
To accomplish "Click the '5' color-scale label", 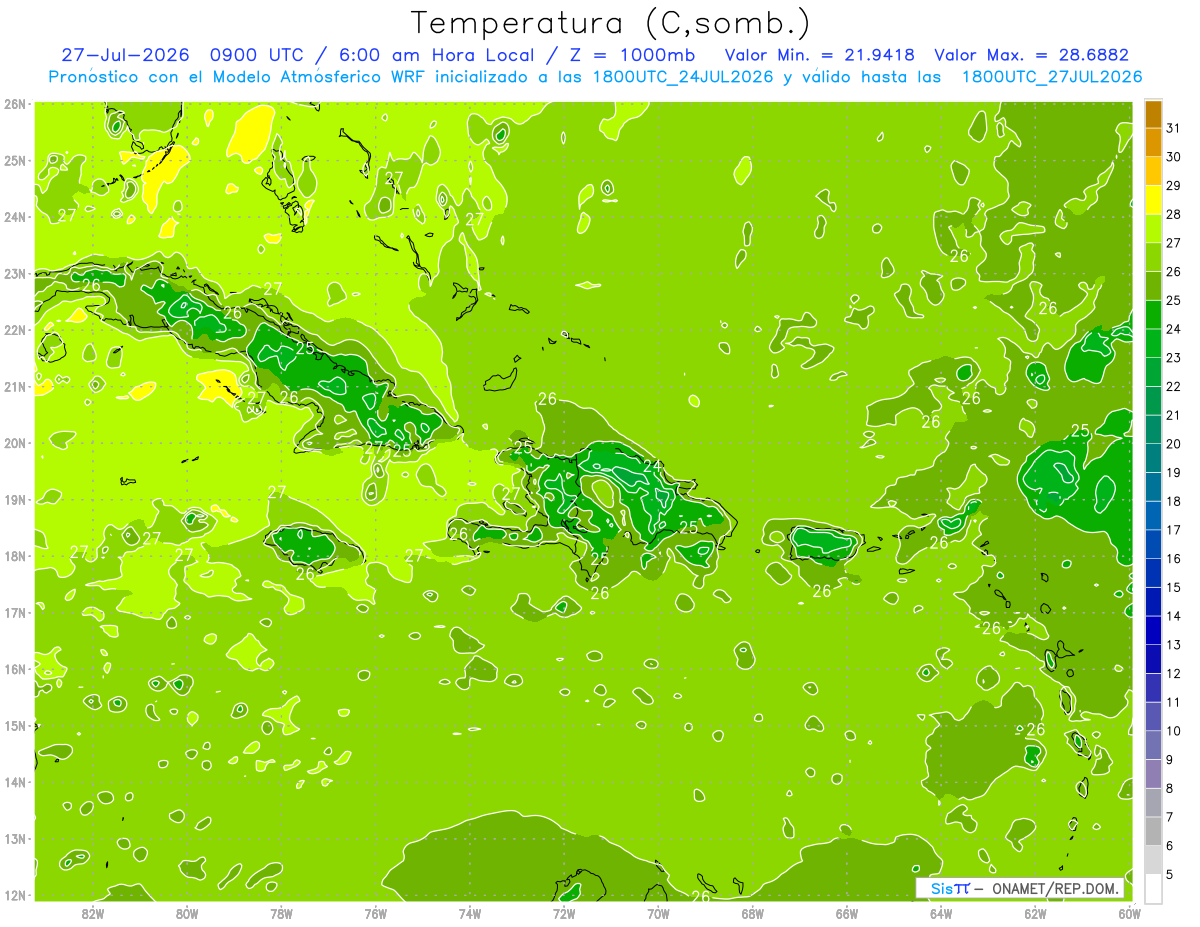I will pyautogui.click(x=1170, y=875).
